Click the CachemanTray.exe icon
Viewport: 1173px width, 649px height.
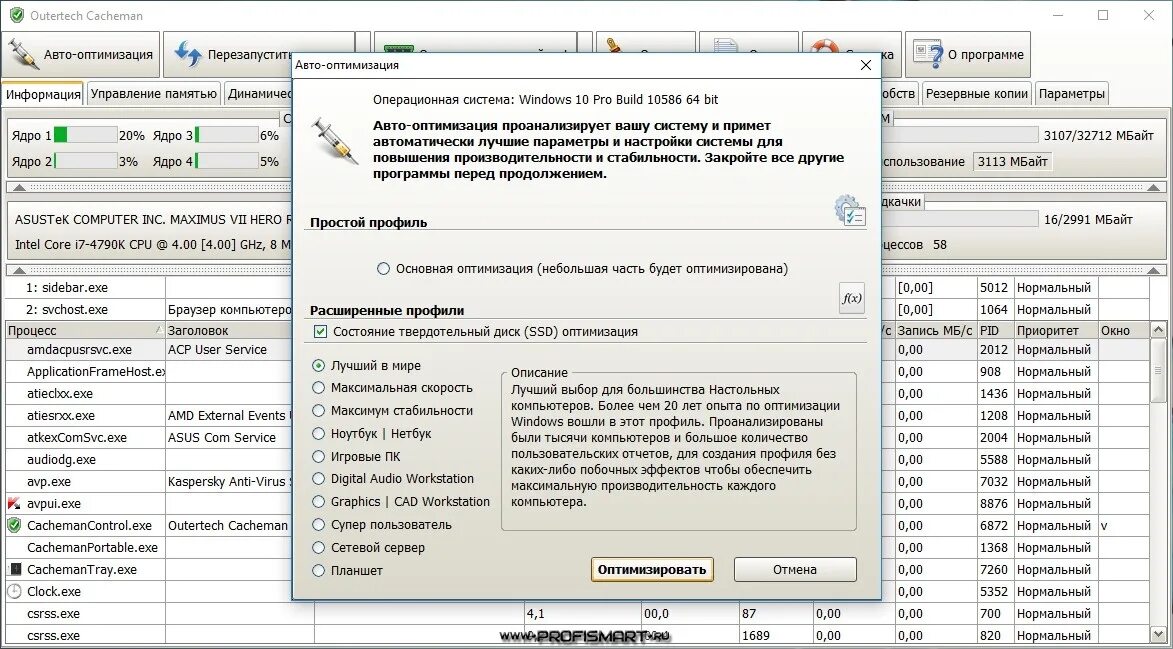pos(13,570)
